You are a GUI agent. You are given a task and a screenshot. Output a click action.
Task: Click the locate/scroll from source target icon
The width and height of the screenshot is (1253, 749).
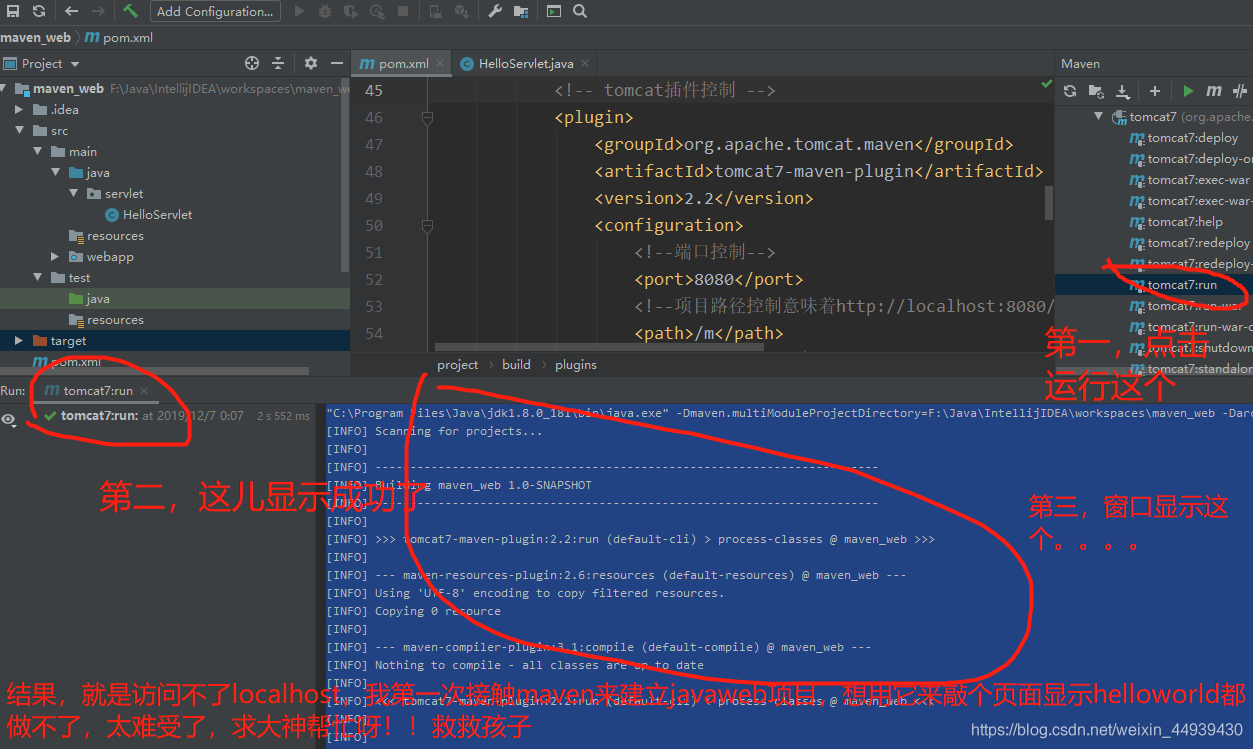tap(252, 63)
